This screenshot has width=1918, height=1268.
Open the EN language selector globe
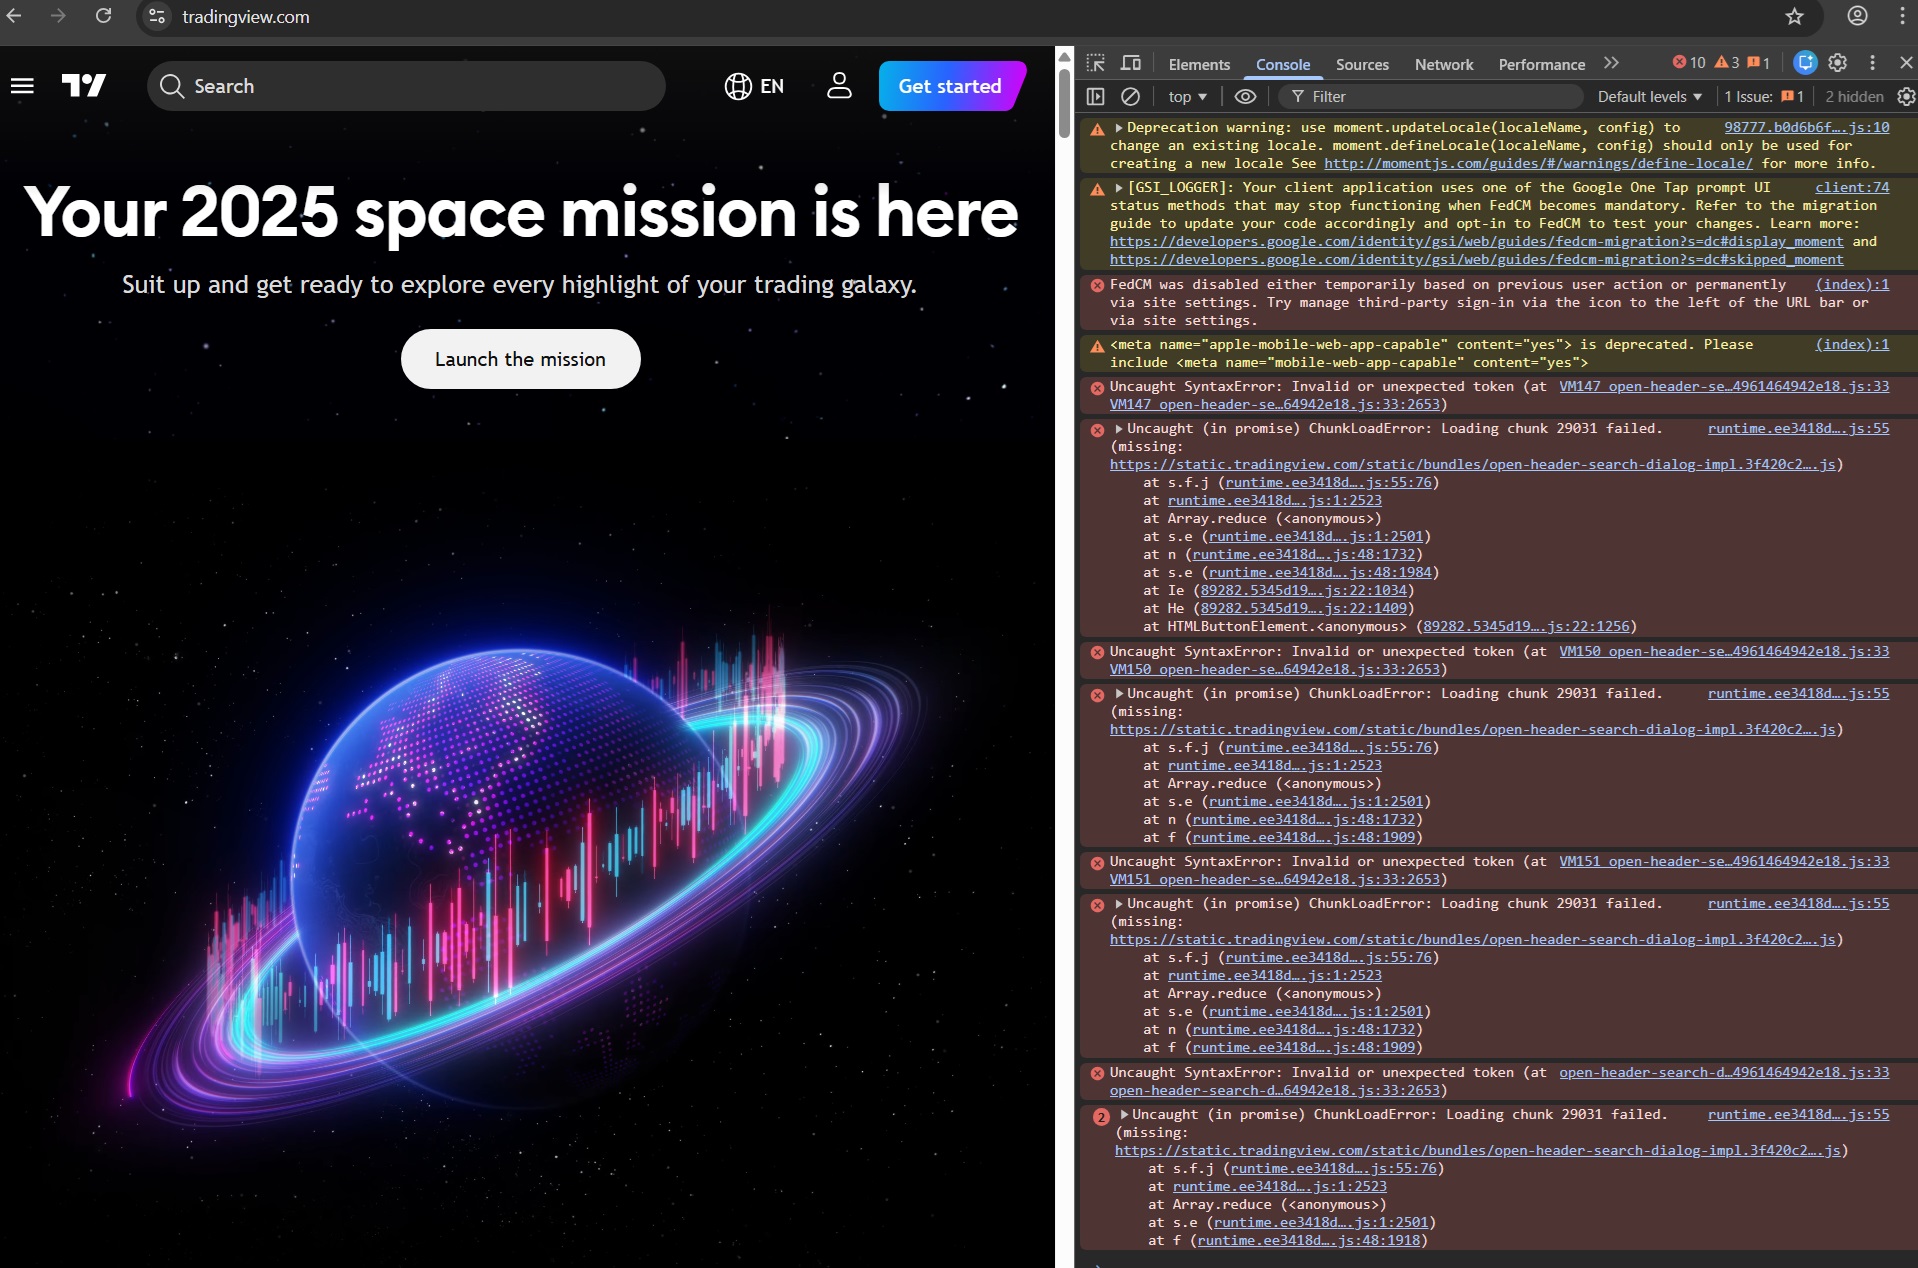(754, 86)
